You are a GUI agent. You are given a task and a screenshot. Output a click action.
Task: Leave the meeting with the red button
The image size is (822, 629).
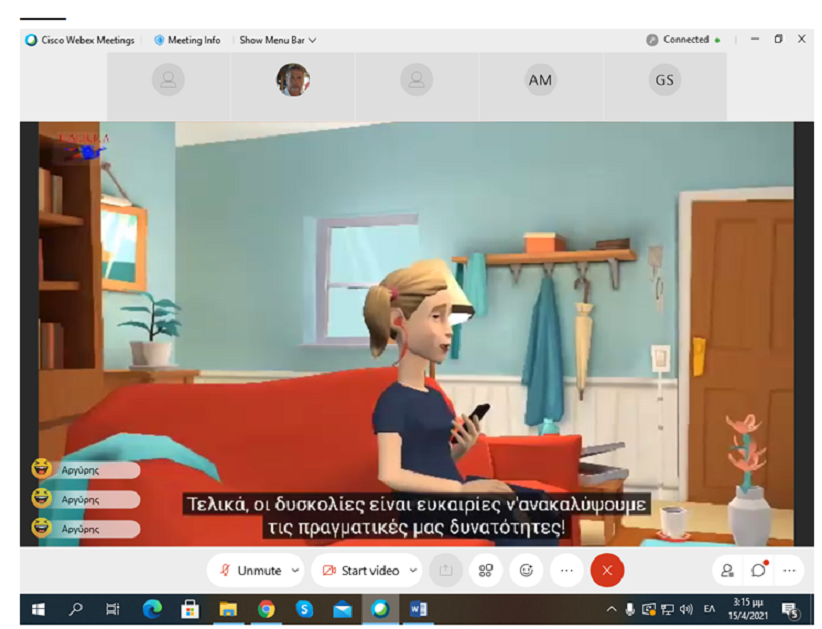coord(607,570)
